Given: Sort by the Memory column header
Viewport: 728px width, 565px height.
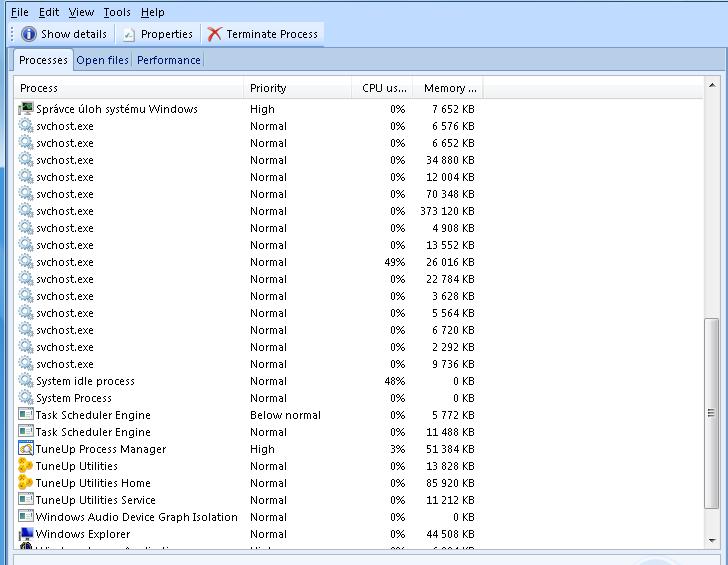Looking at the screenshot, I should [448, 88].
